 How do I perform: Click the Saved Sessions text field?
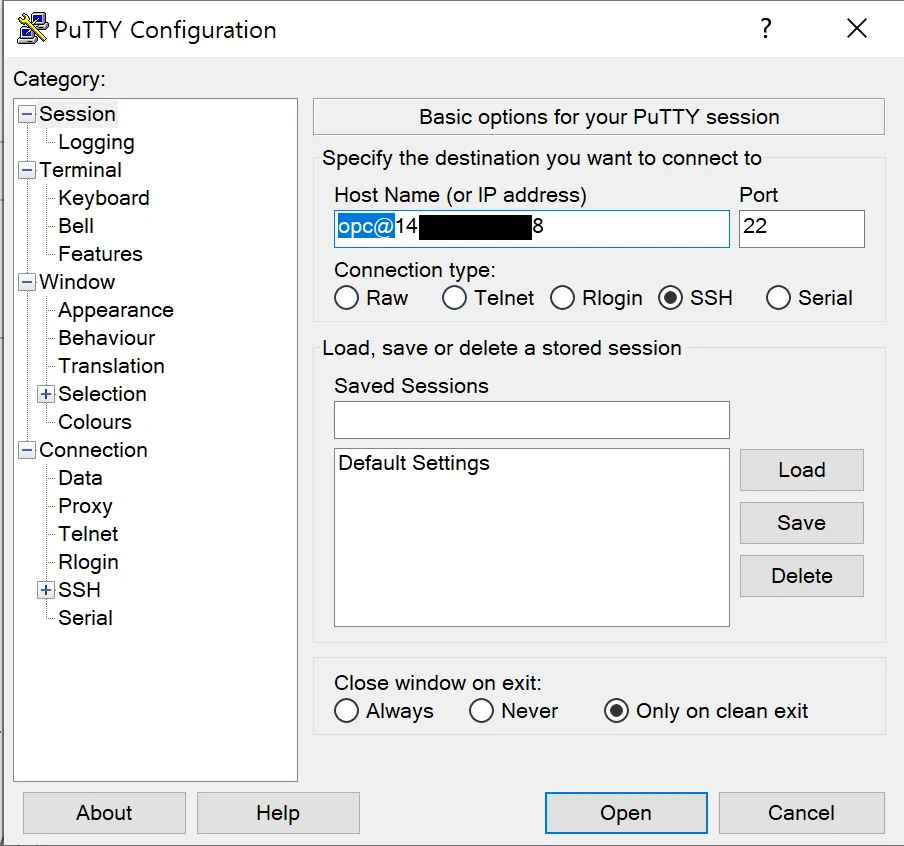(531, 420)
